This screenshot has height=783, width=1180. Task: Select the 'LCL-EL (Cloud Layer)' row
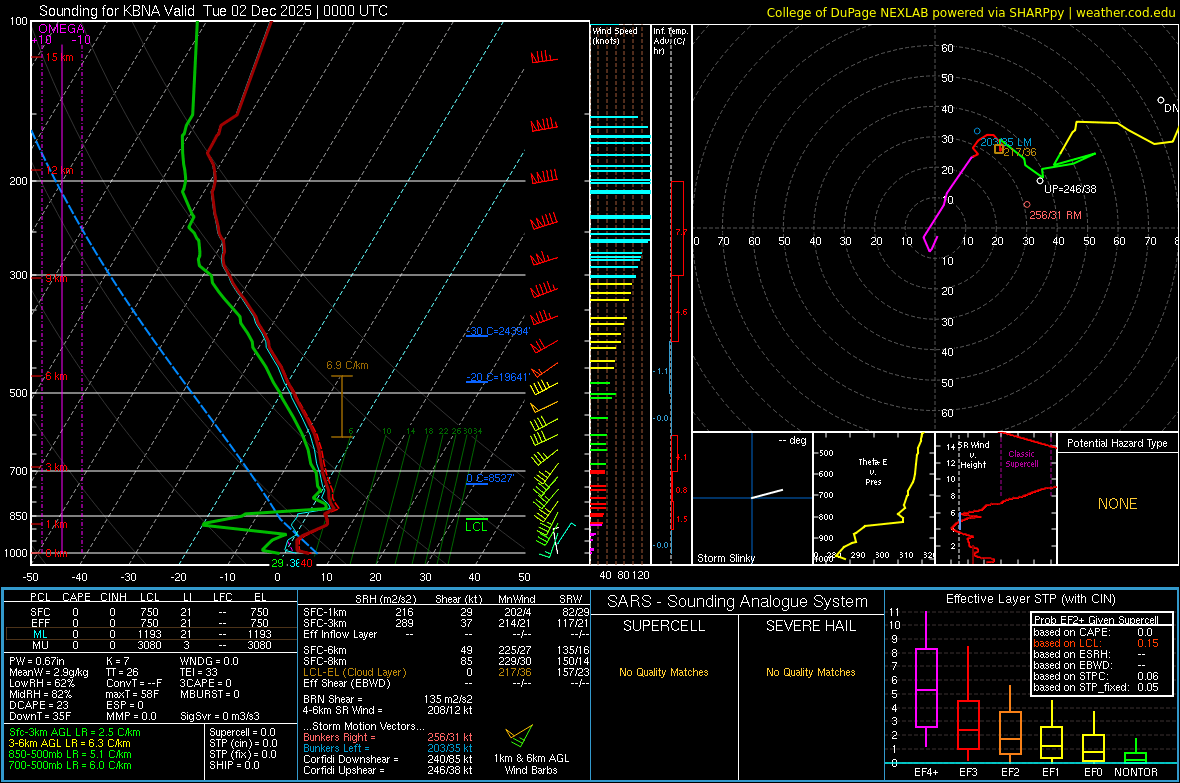coord(446,672)
